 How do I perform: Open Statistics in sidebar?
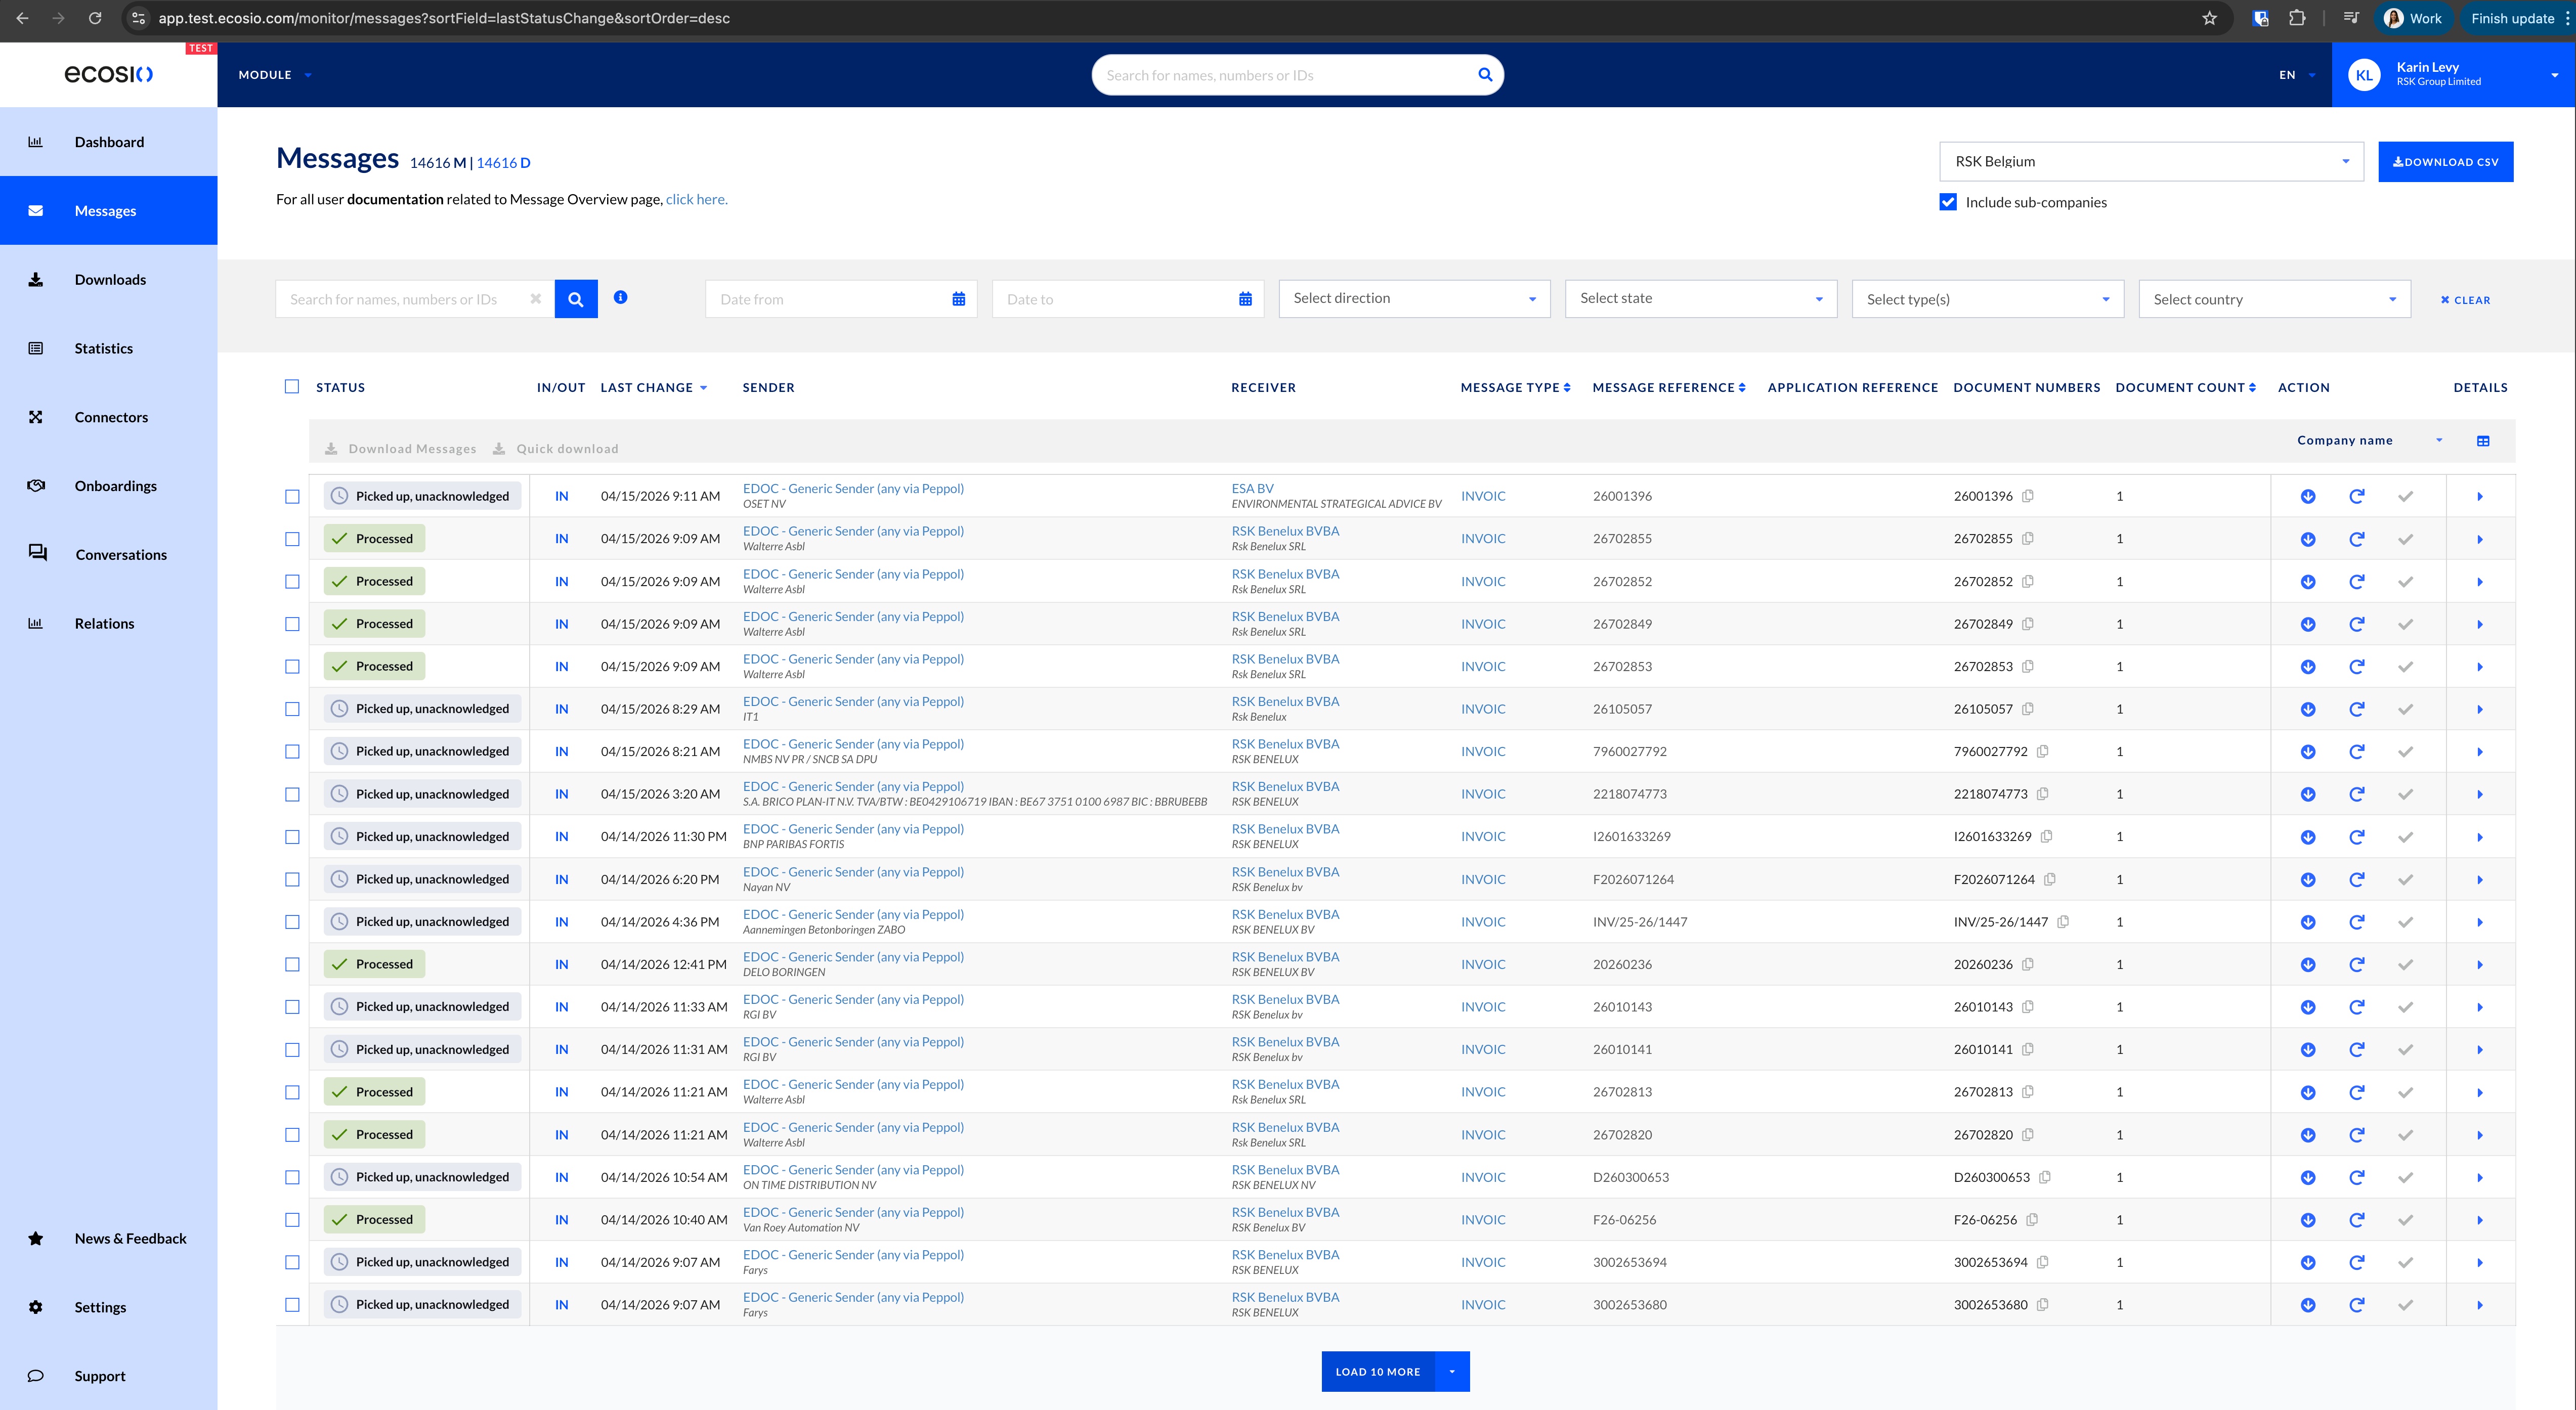(109, 349)
